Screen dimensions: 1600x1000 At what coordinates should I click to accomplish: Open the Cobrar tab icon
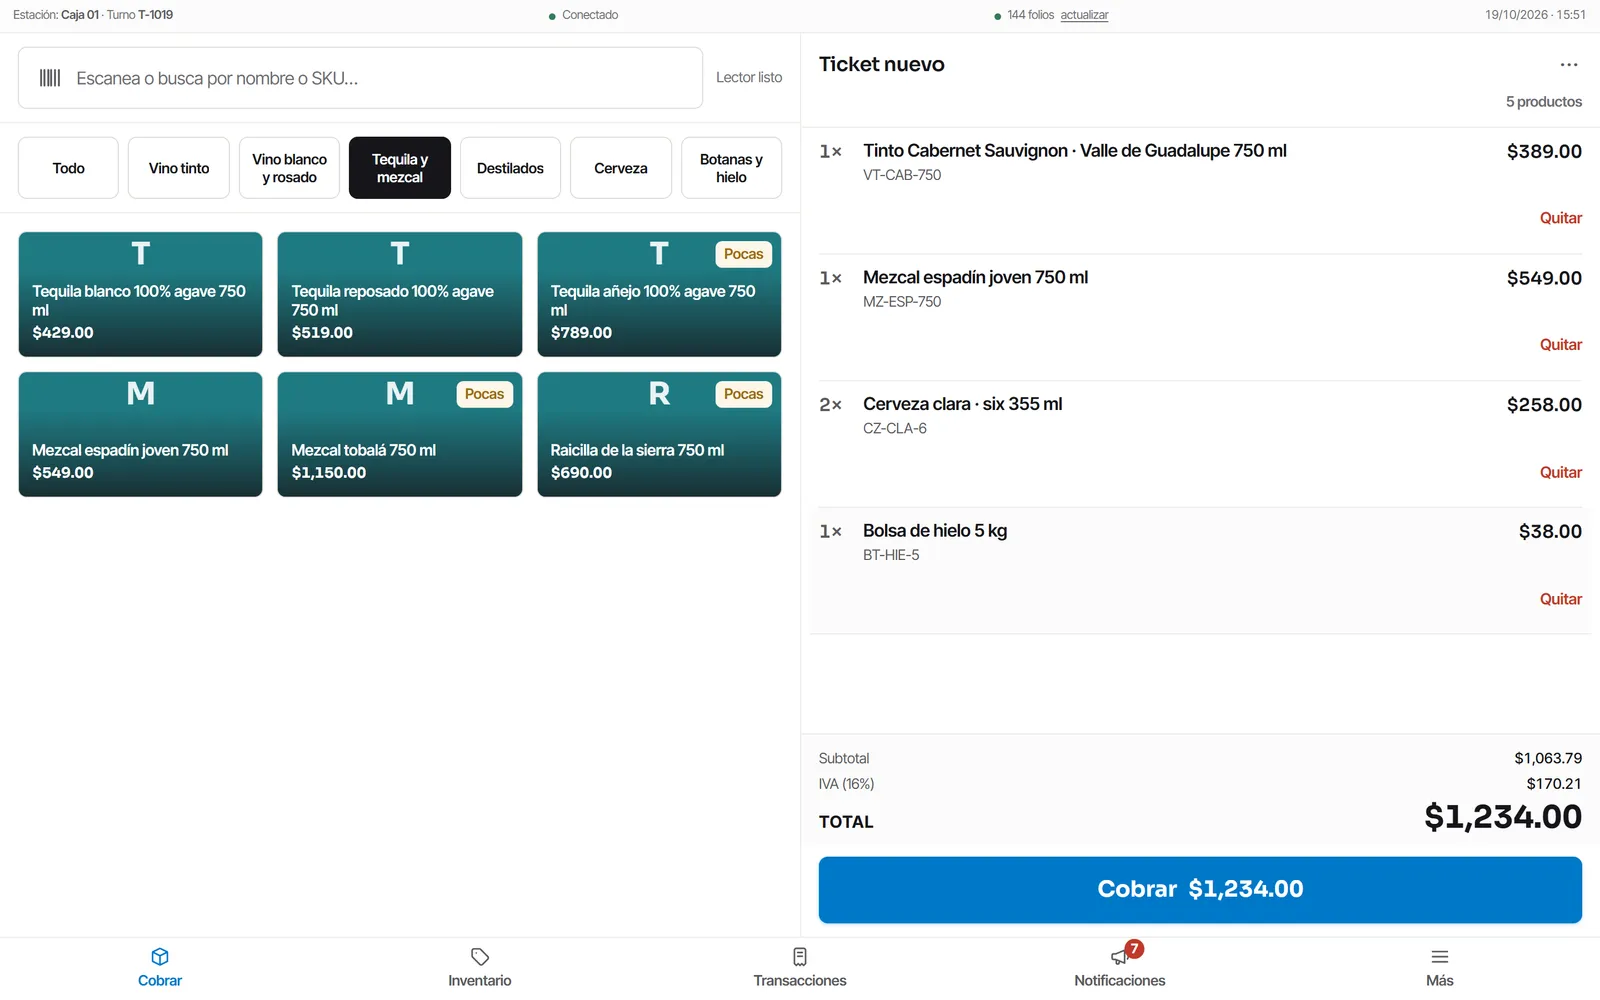click(160, 957)
